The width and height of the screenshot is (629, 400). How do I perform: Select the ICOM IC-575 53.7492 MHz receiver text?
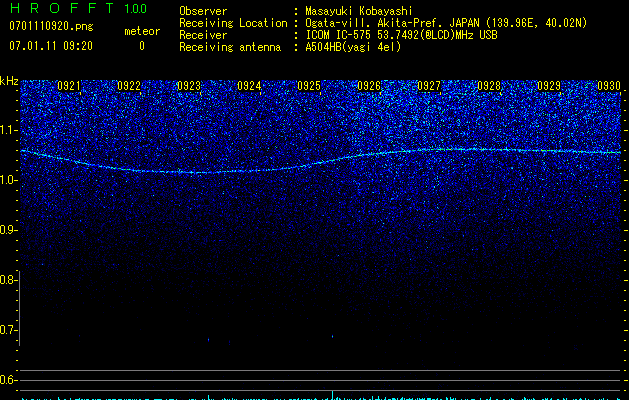[401, 35]
